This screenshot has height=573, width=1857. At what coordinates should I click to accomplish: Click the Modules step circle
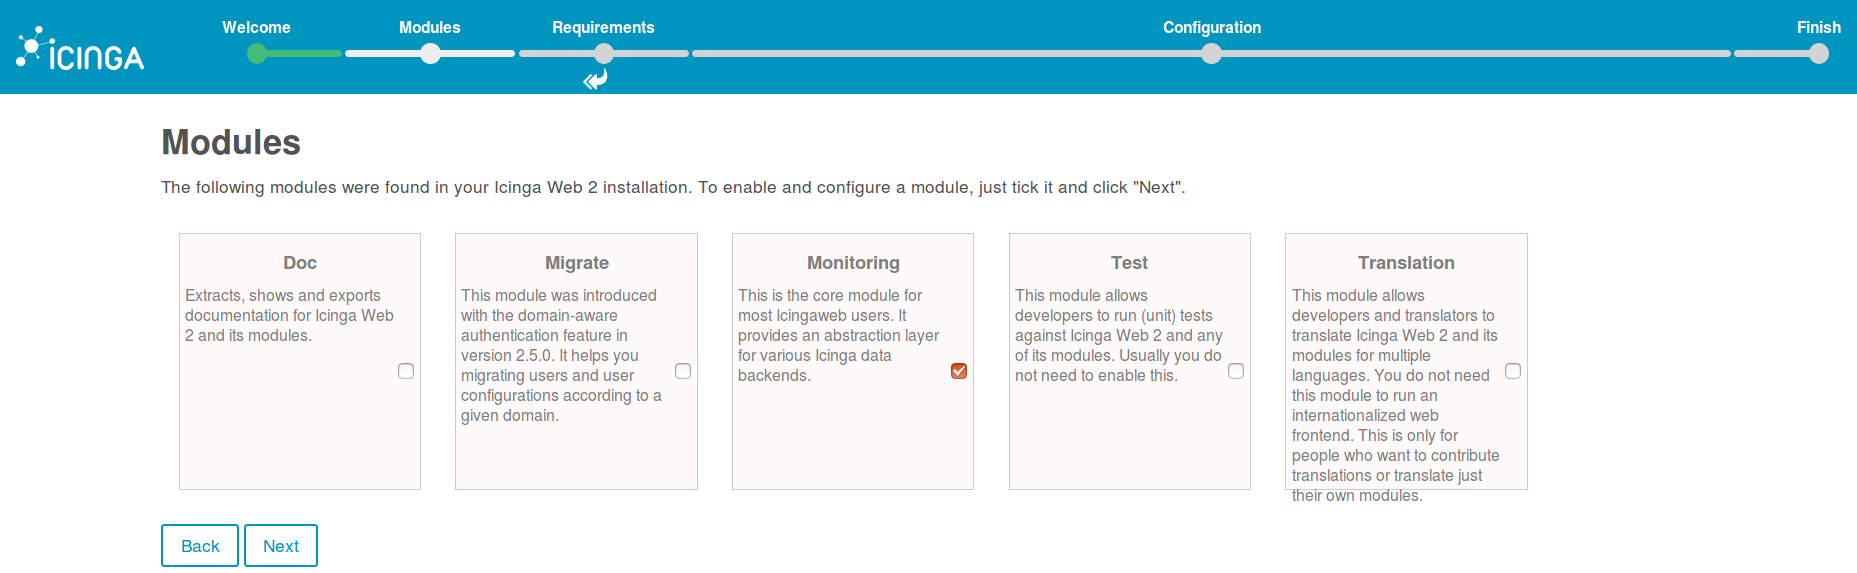point(430,54)
